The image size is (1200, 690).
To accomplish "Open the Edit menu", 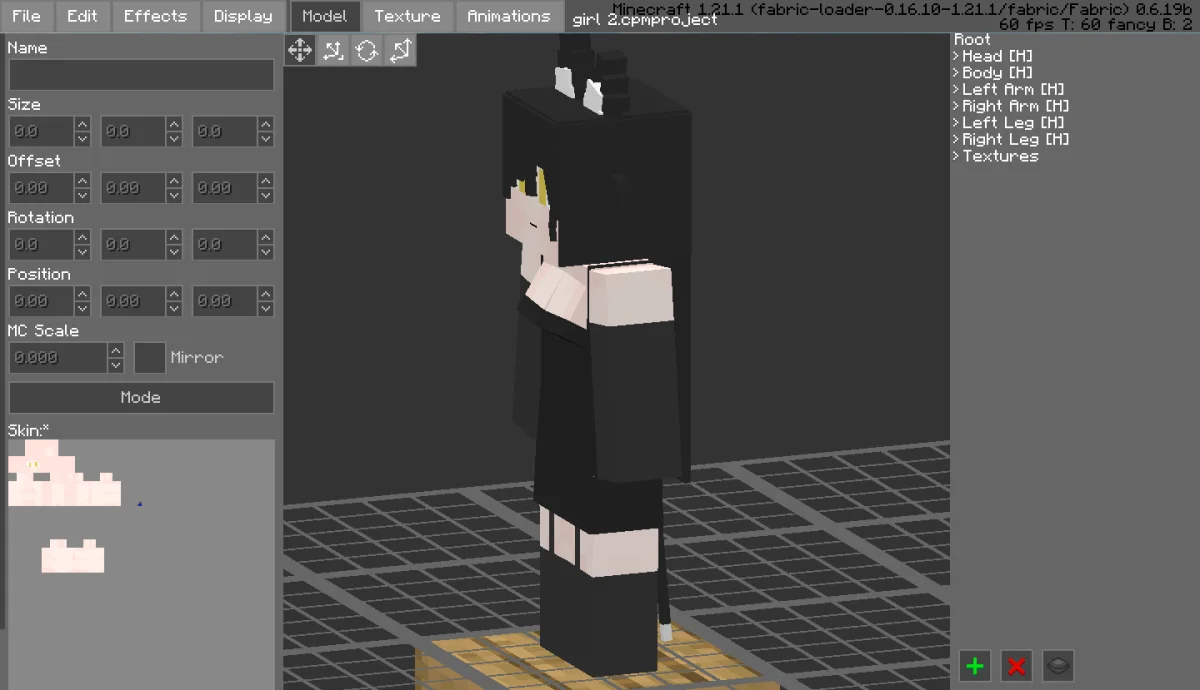I will point(83,16).
